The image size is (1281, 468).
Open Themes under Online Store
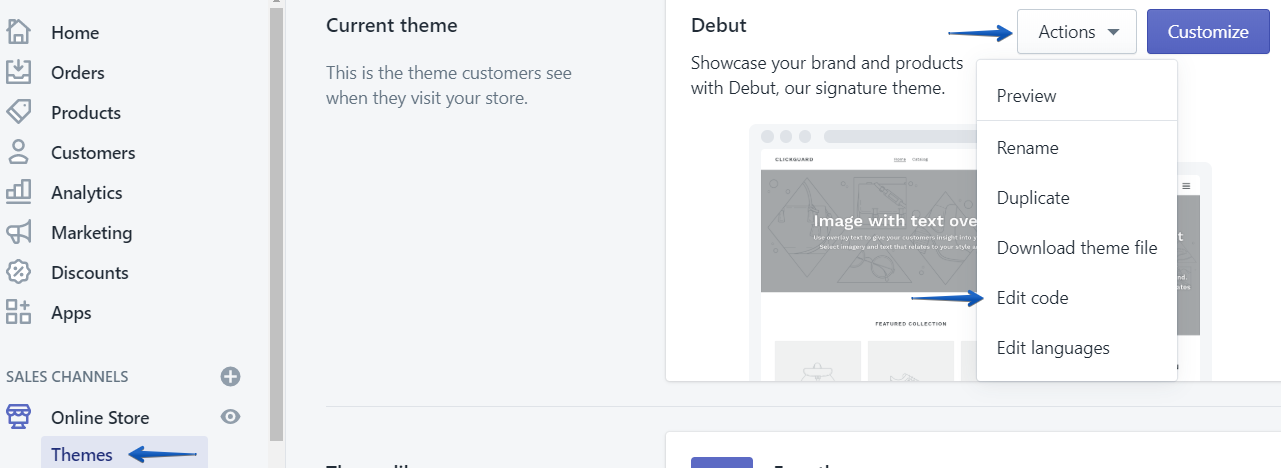(82, 455)
